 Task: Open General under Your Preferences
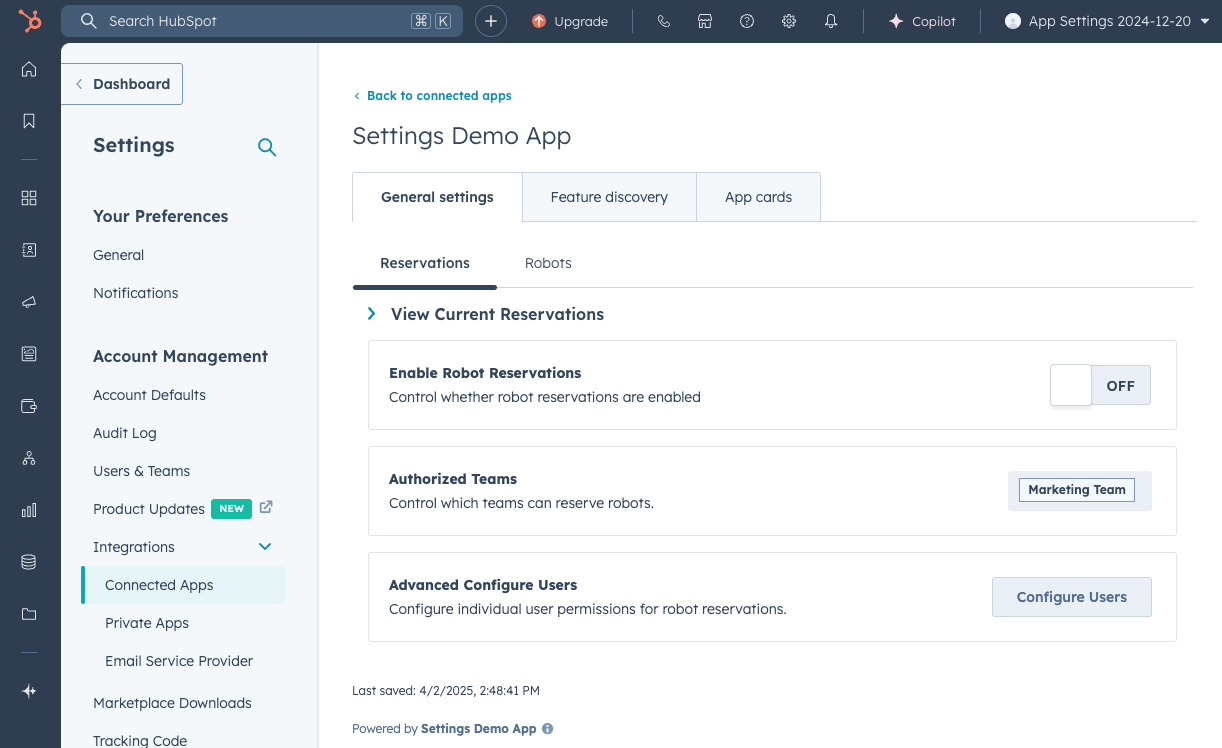coord(119,255)
